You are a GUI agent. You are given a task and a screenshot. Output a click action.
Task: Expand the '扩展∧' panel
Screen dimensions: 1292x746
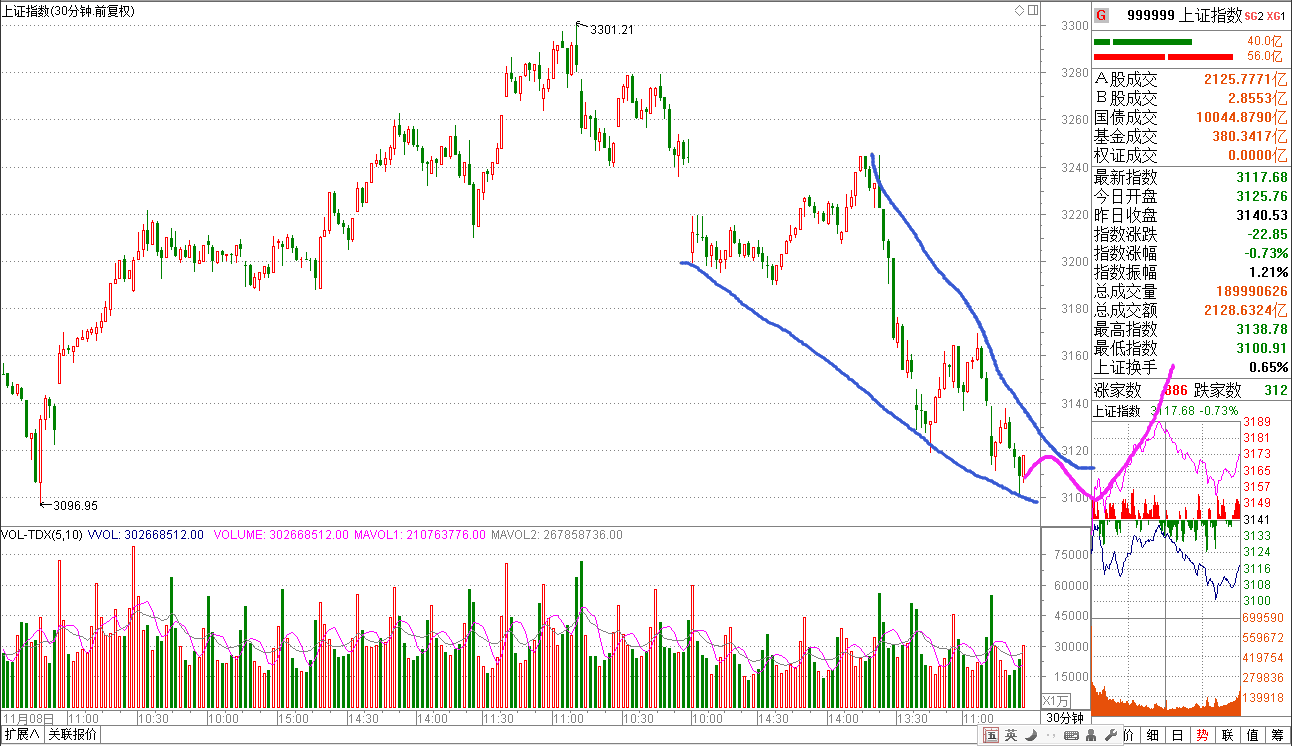coord(21,735)
